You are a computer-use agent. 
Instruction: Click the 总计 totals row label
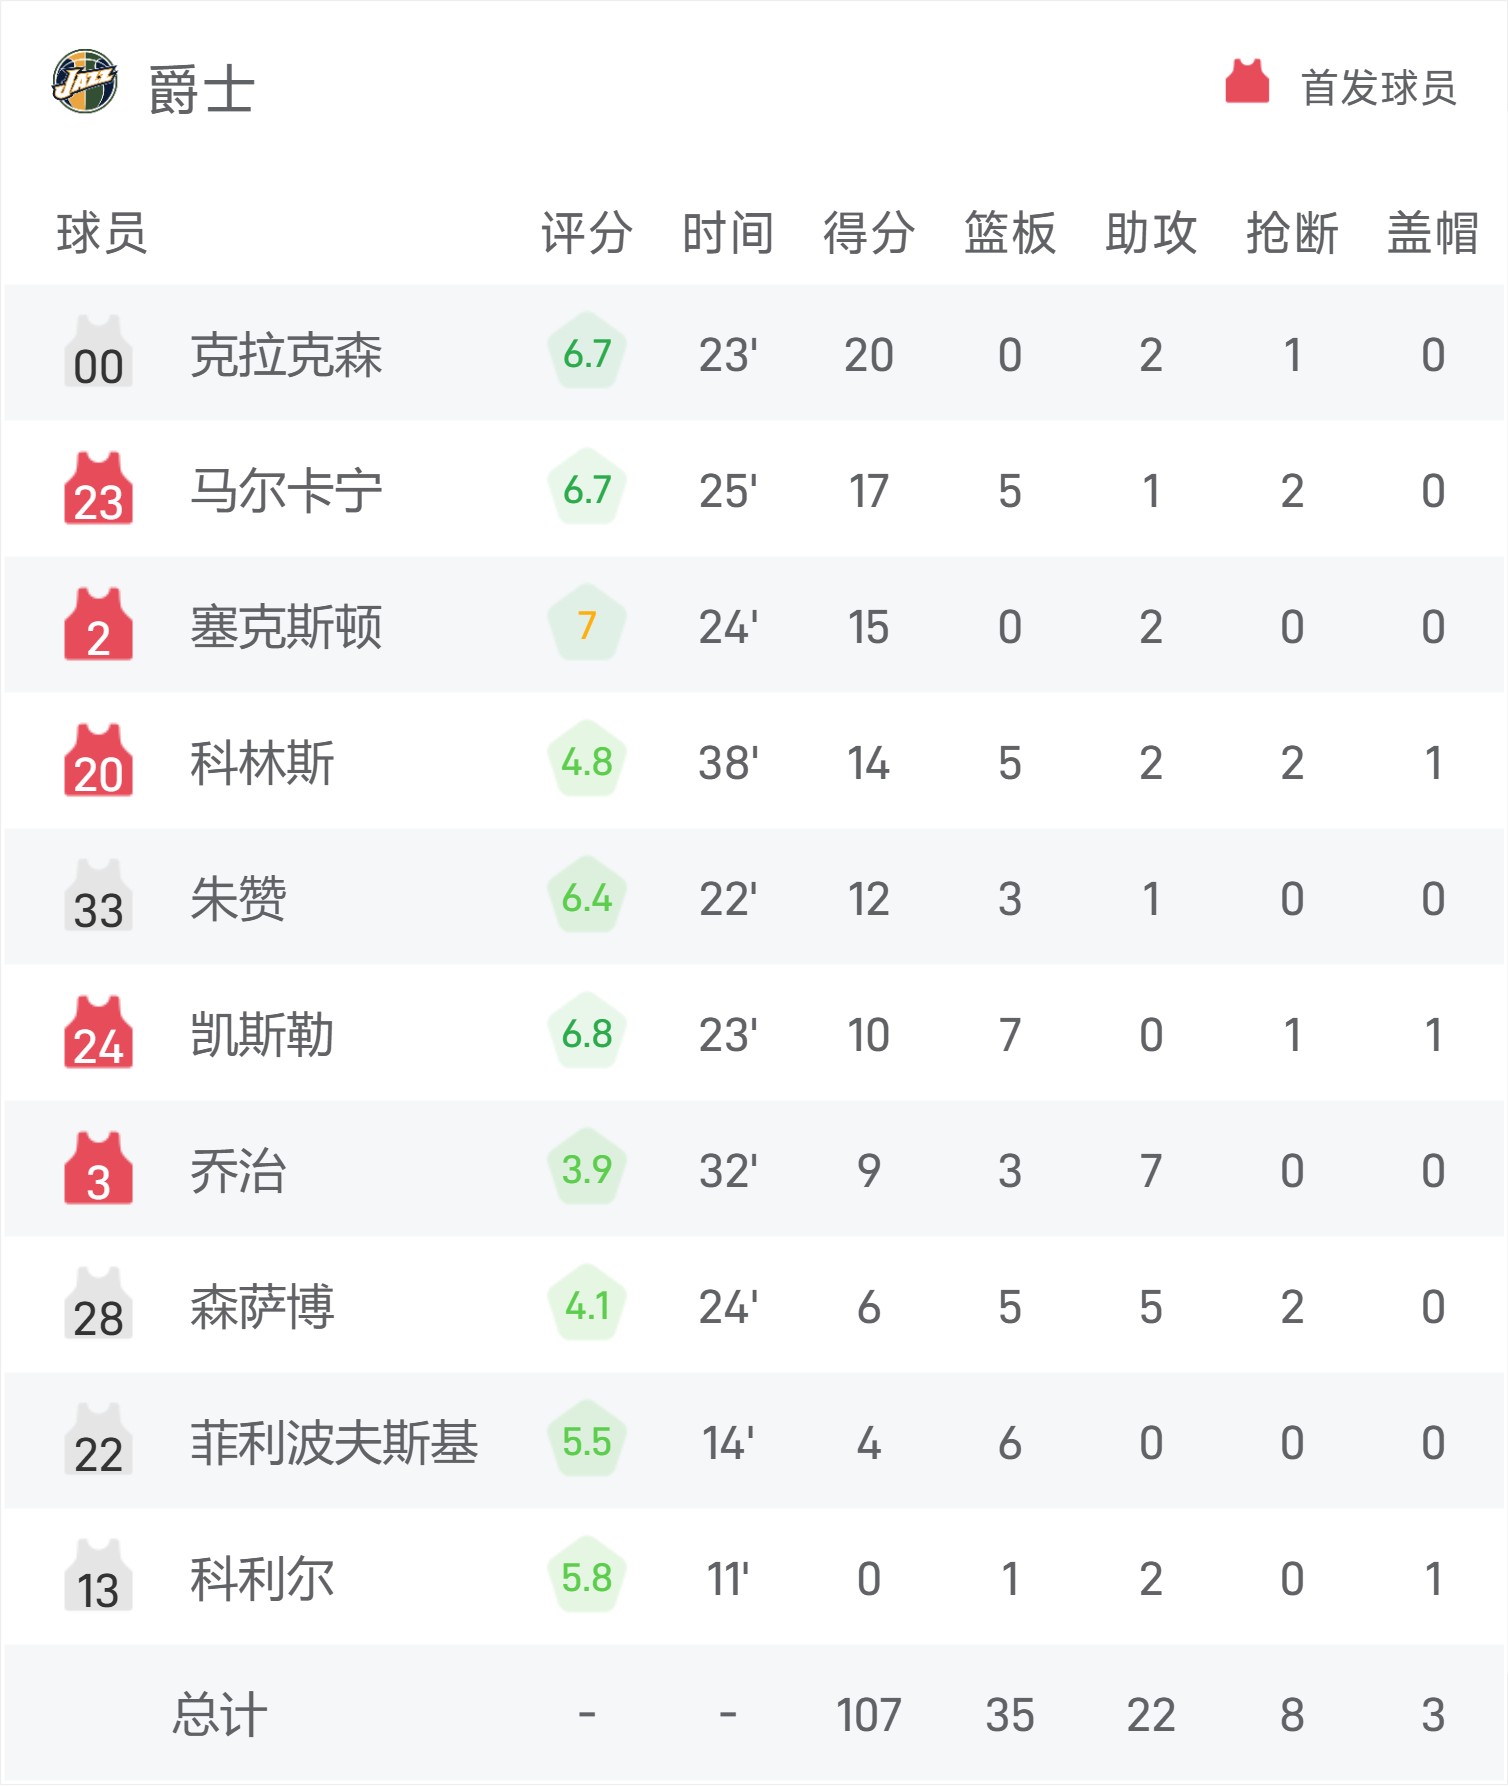[220, 1715]
